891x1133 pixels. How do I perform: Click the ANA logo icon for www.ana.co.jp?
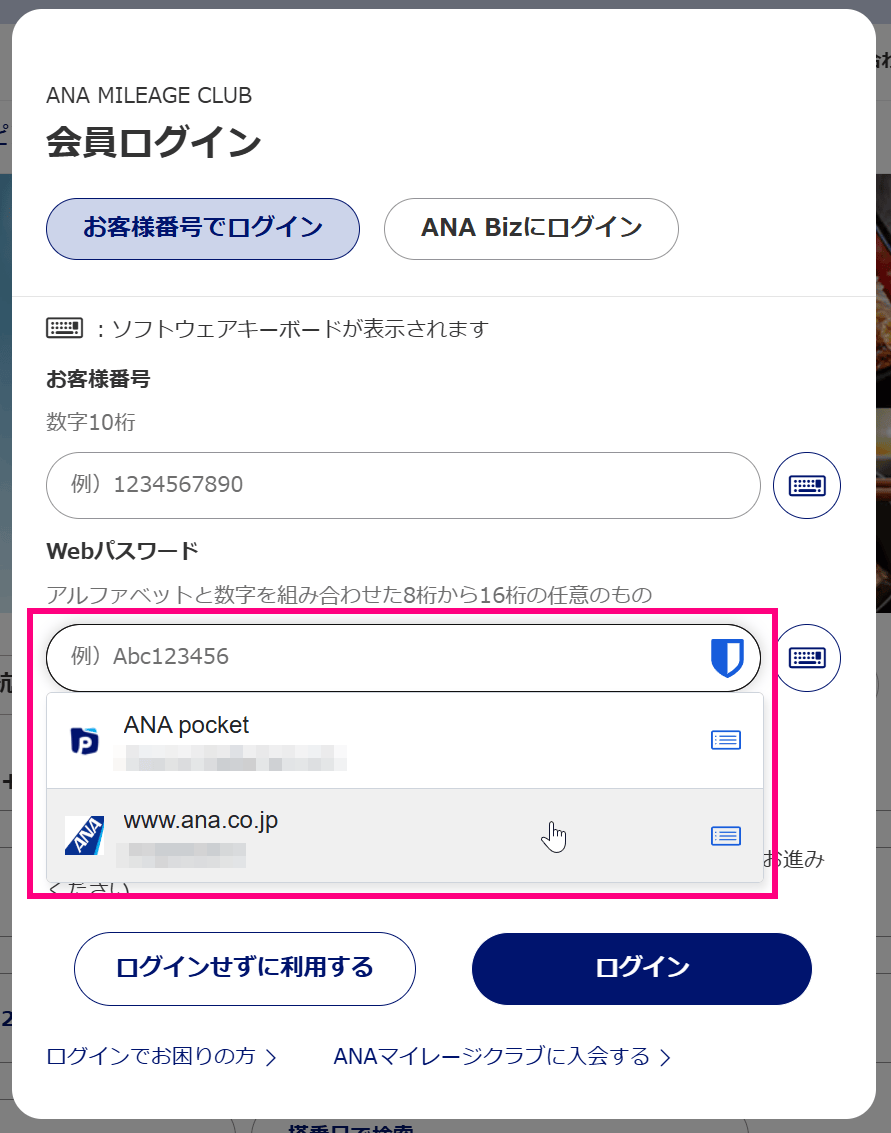tap(85, 835)
